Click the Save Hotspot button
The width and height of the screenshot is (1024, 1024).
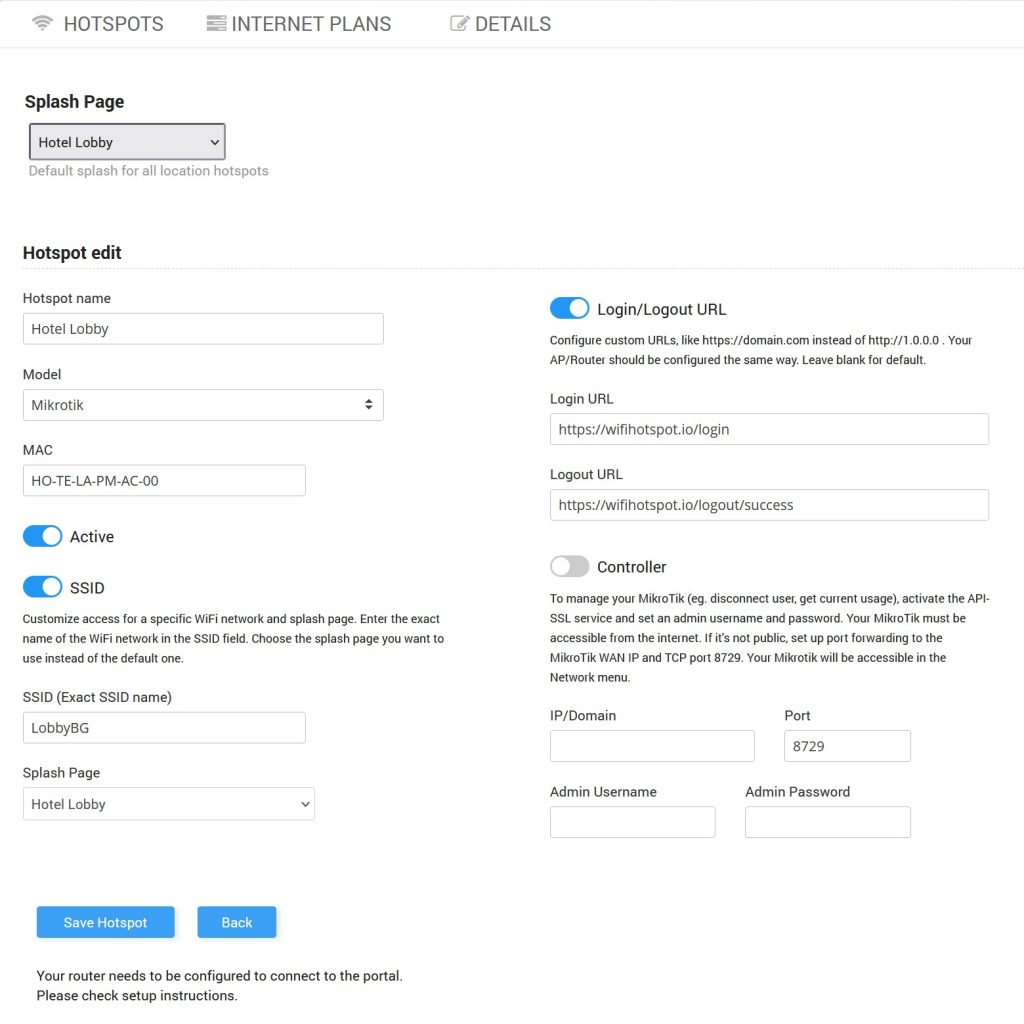coord(105,922)
